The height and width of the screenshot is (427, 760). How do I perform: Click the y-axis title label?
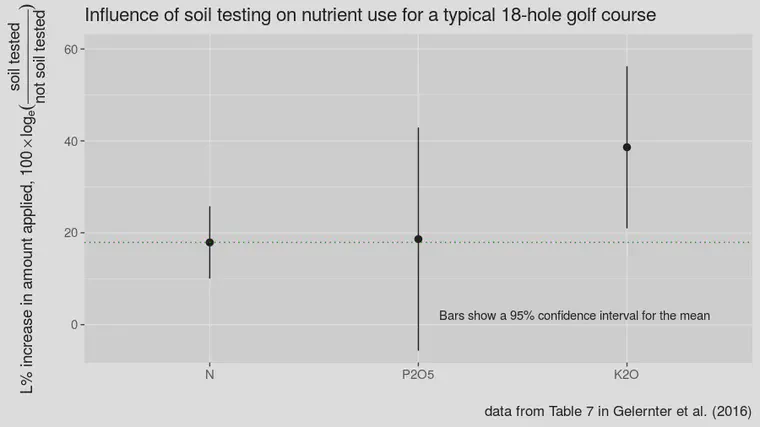(28, 199)
